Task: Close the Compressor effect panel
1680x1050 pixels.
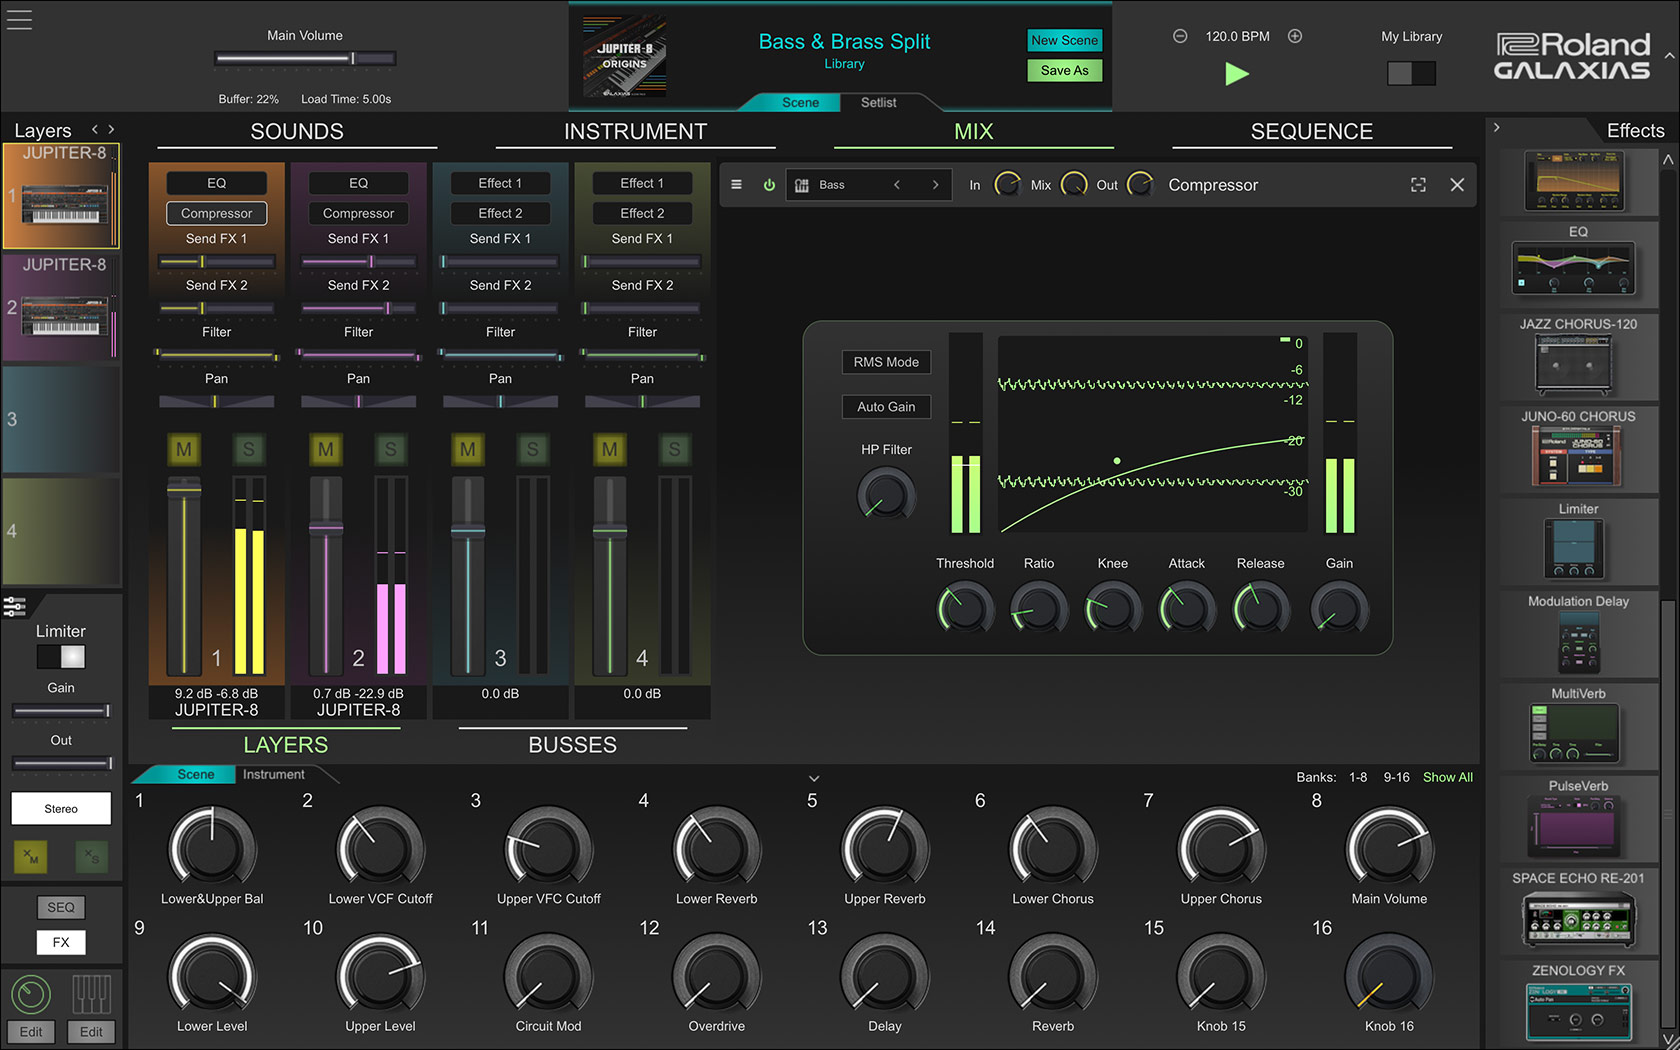Action: [x=1457, y=185]
